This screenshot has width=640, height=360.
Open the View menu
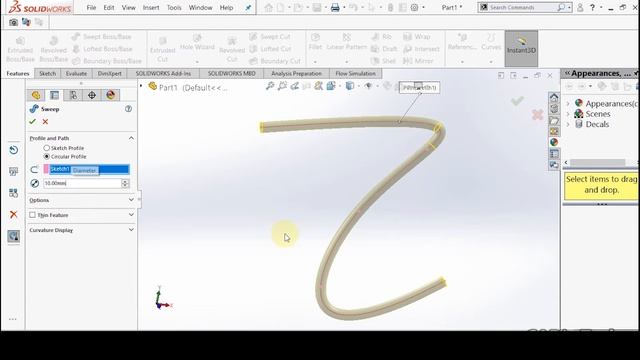click(x=129, y=7)
